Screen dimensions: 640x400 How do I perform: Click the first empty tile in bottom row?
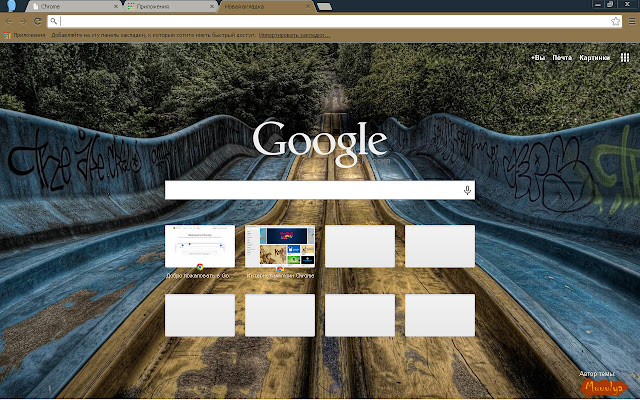tap(200, 315)
